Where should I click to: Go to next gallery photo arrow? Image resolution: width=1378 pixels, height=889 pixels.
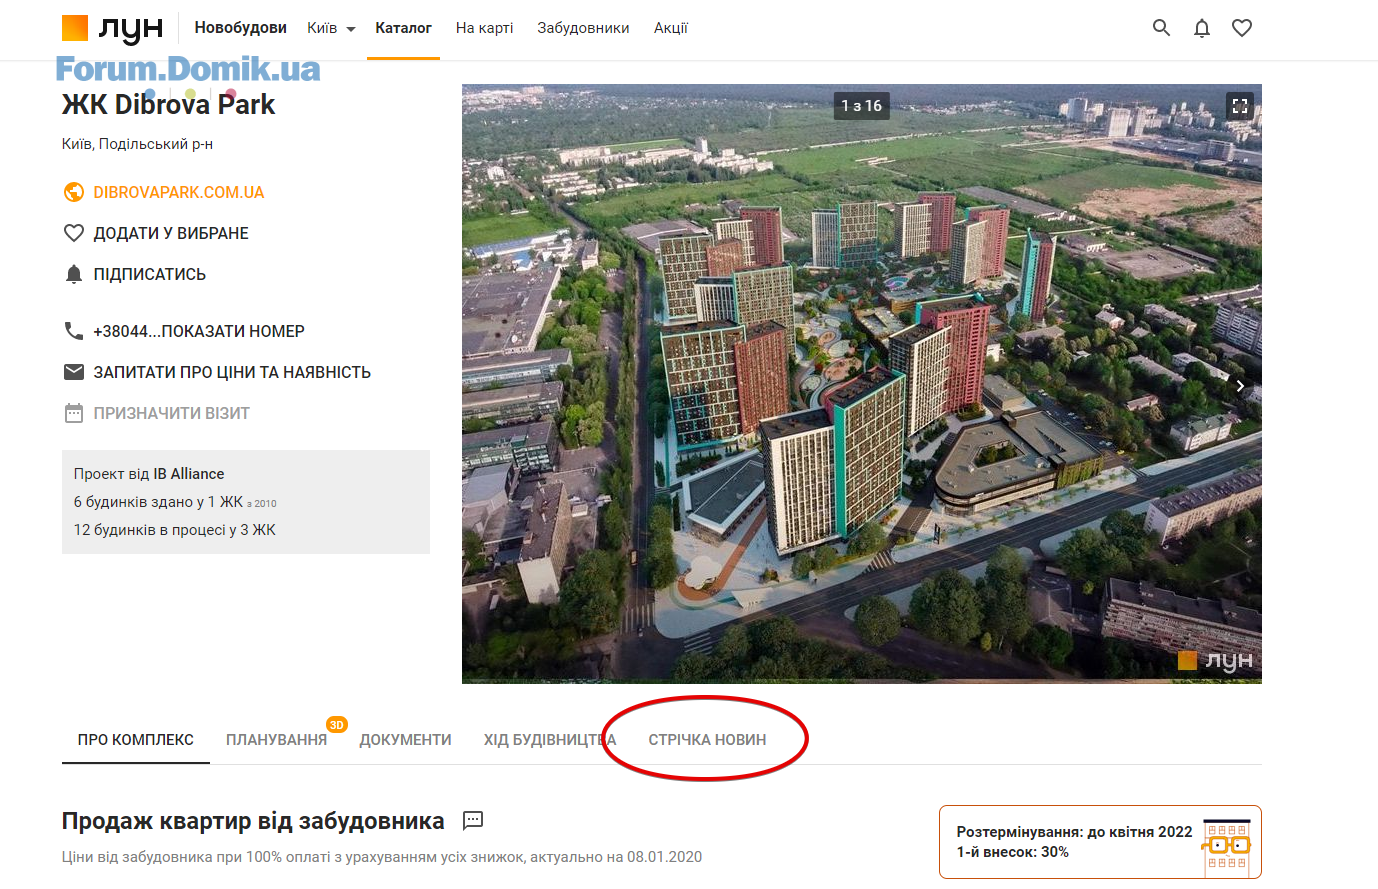coord(1240,386)
